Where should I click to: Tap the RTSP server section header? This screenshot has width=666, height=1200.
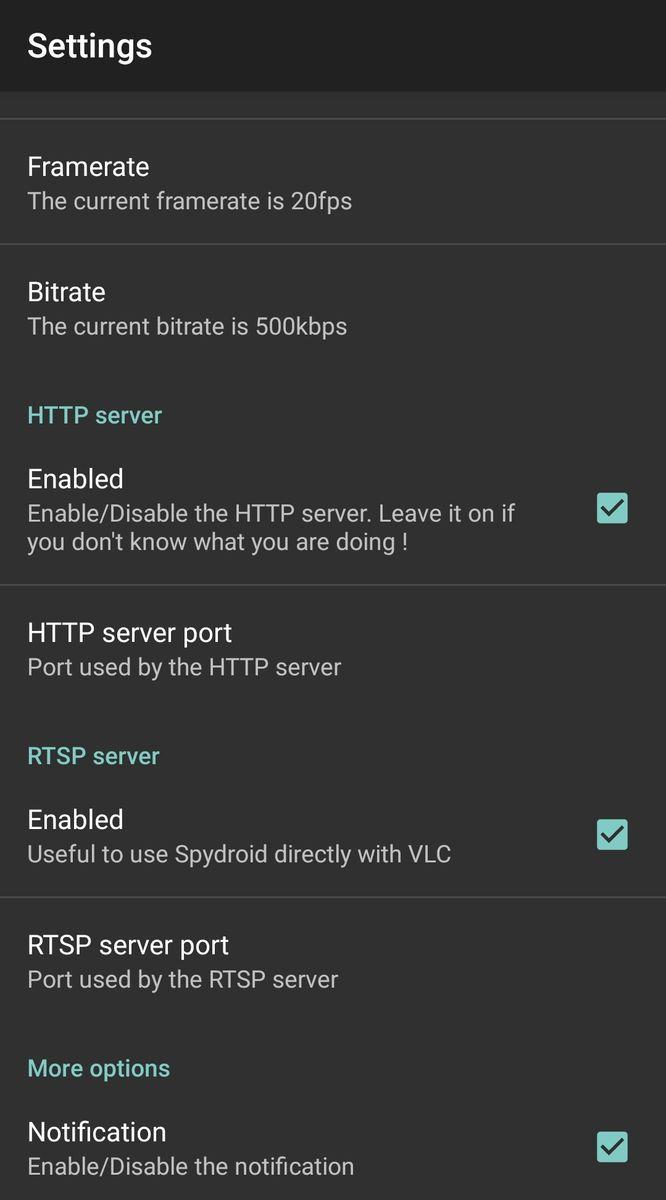pyautogui.click(x=94, y=756)
